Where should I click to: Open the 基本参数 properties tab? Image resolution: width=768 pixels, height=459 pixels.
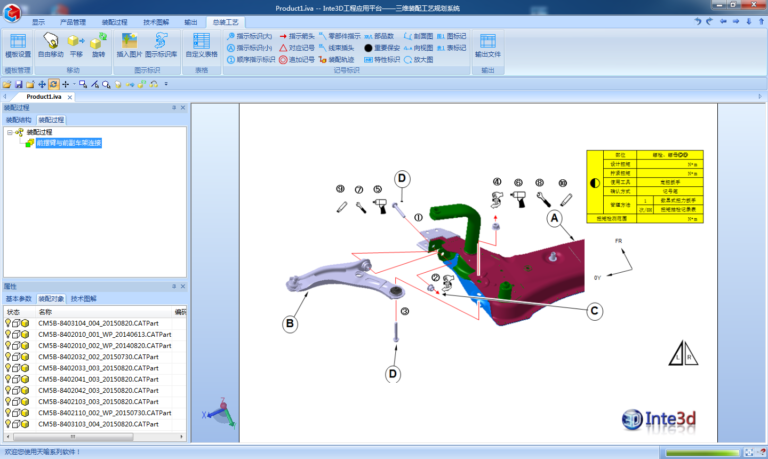(x=19, y=299)
